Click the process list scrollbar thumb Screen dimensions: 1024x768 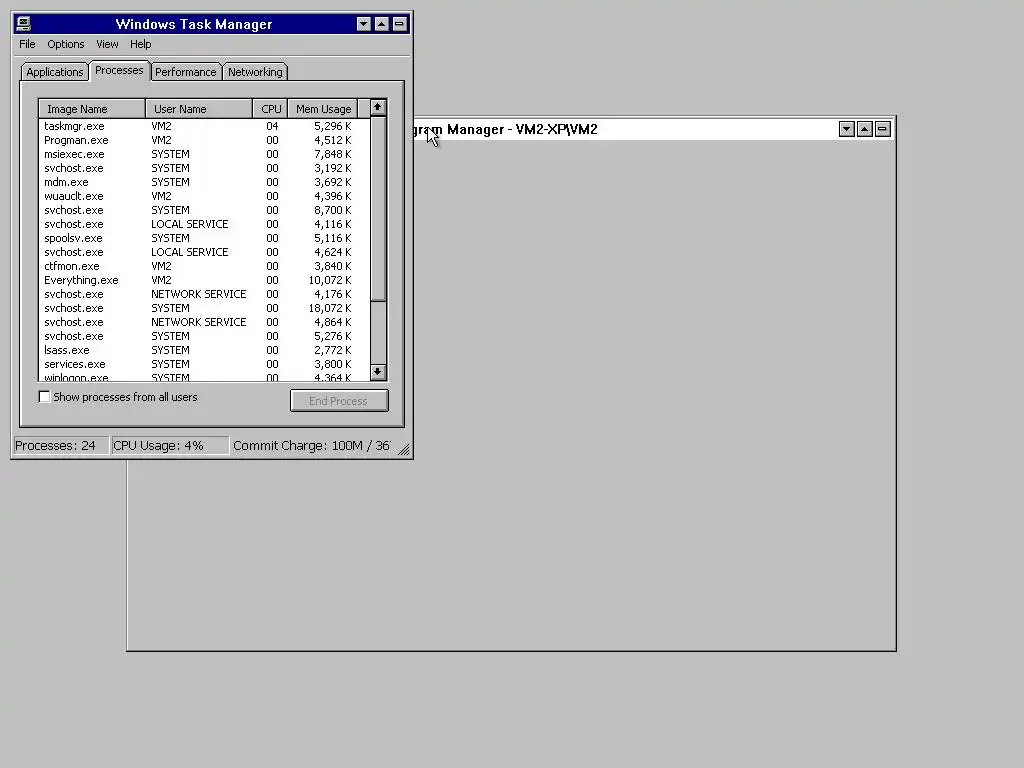[378, 208]
